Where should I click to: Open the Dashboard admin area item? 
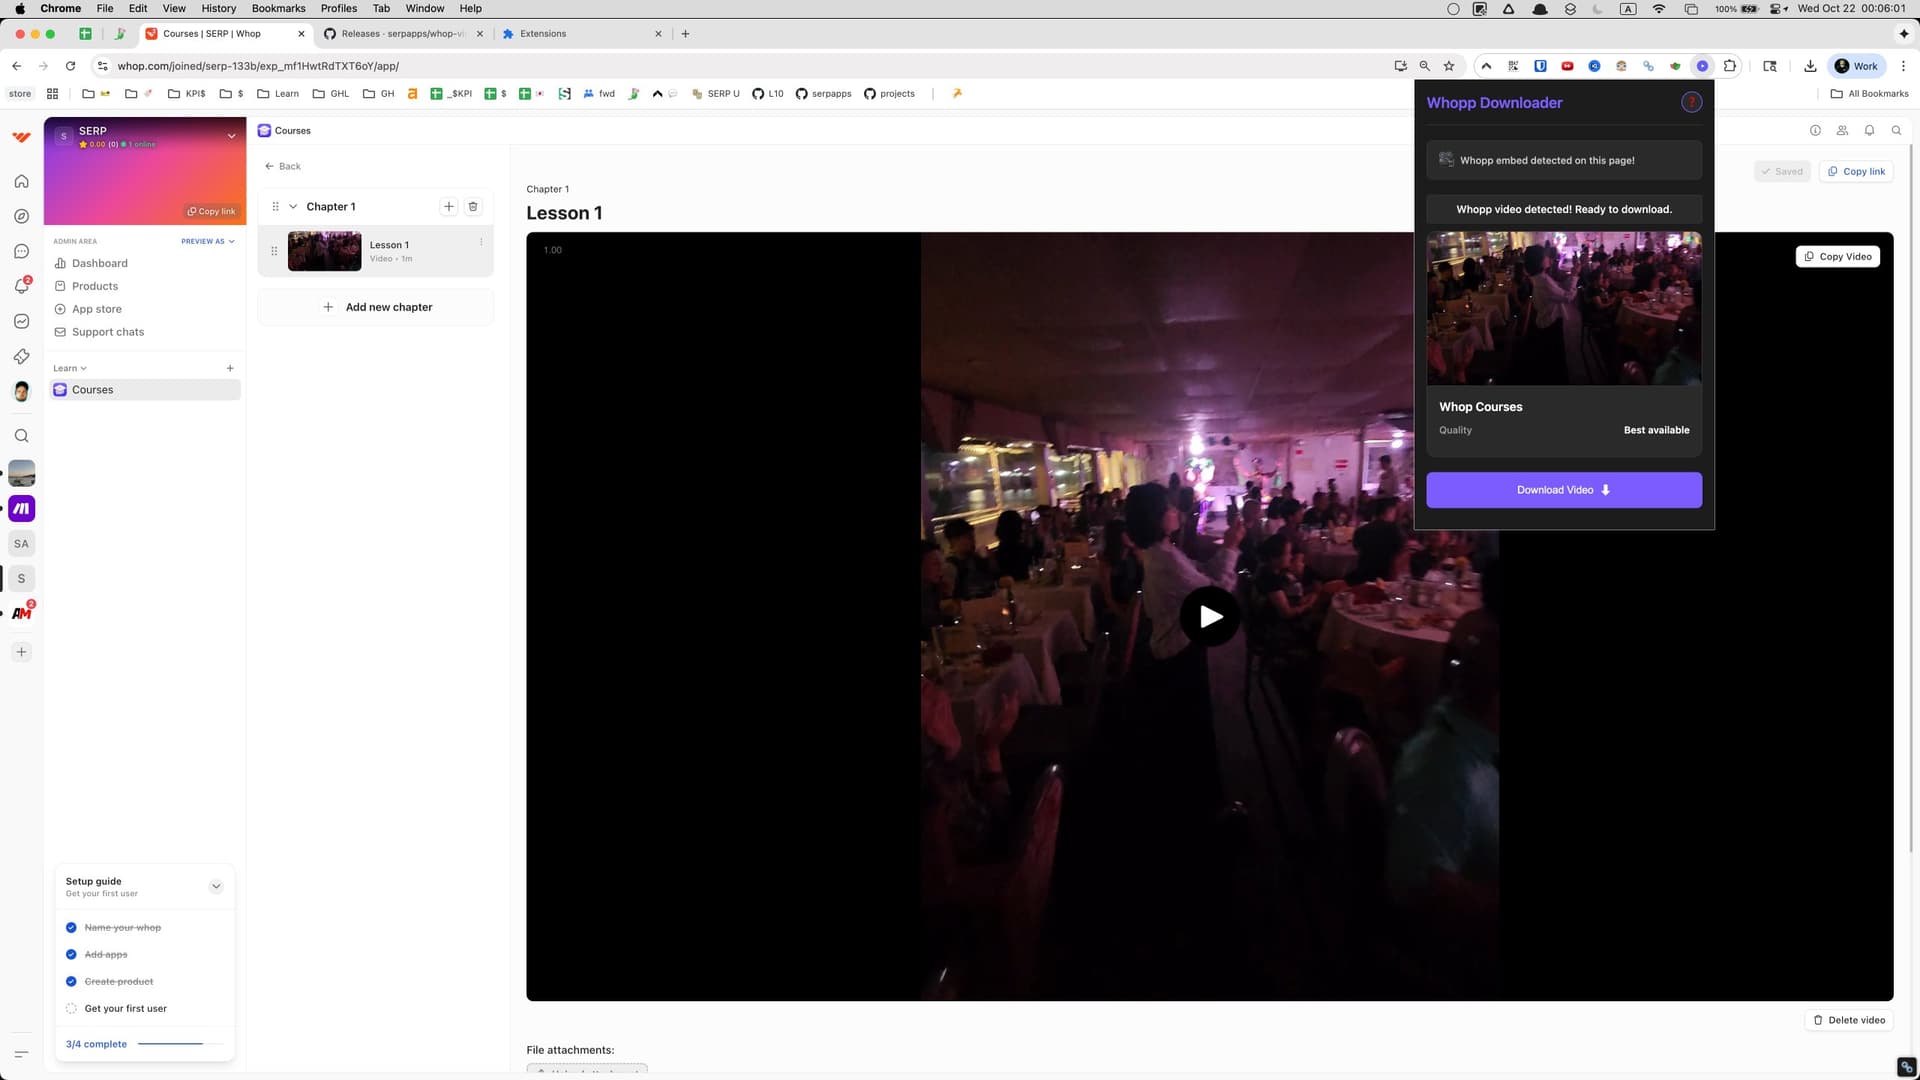pyautogui.click(x=97, y=263)
